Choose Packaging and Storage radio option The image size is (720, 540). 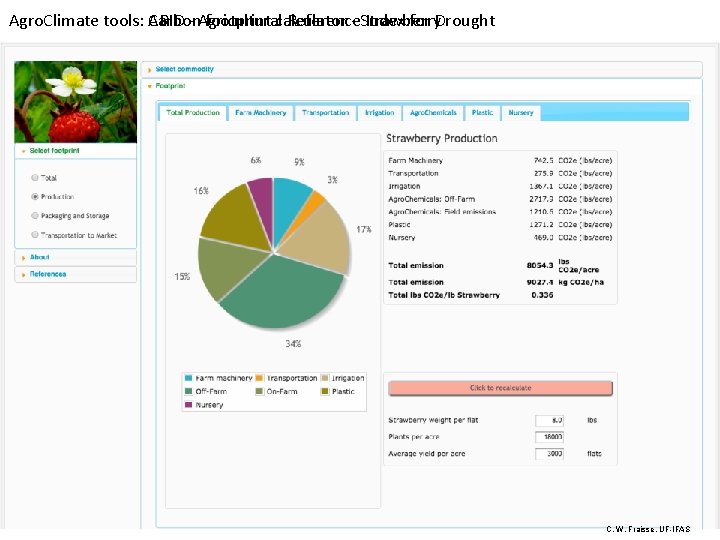(35, 215)
